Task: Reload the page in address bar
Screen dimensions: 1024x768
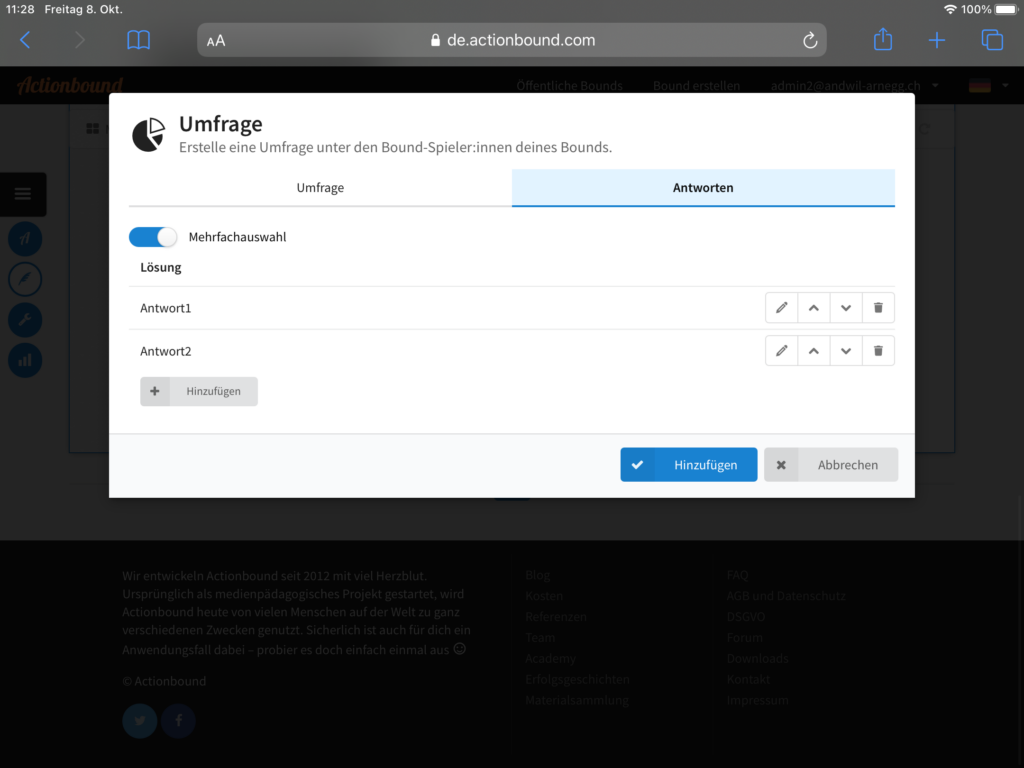Action: click(x=809, y=41)
